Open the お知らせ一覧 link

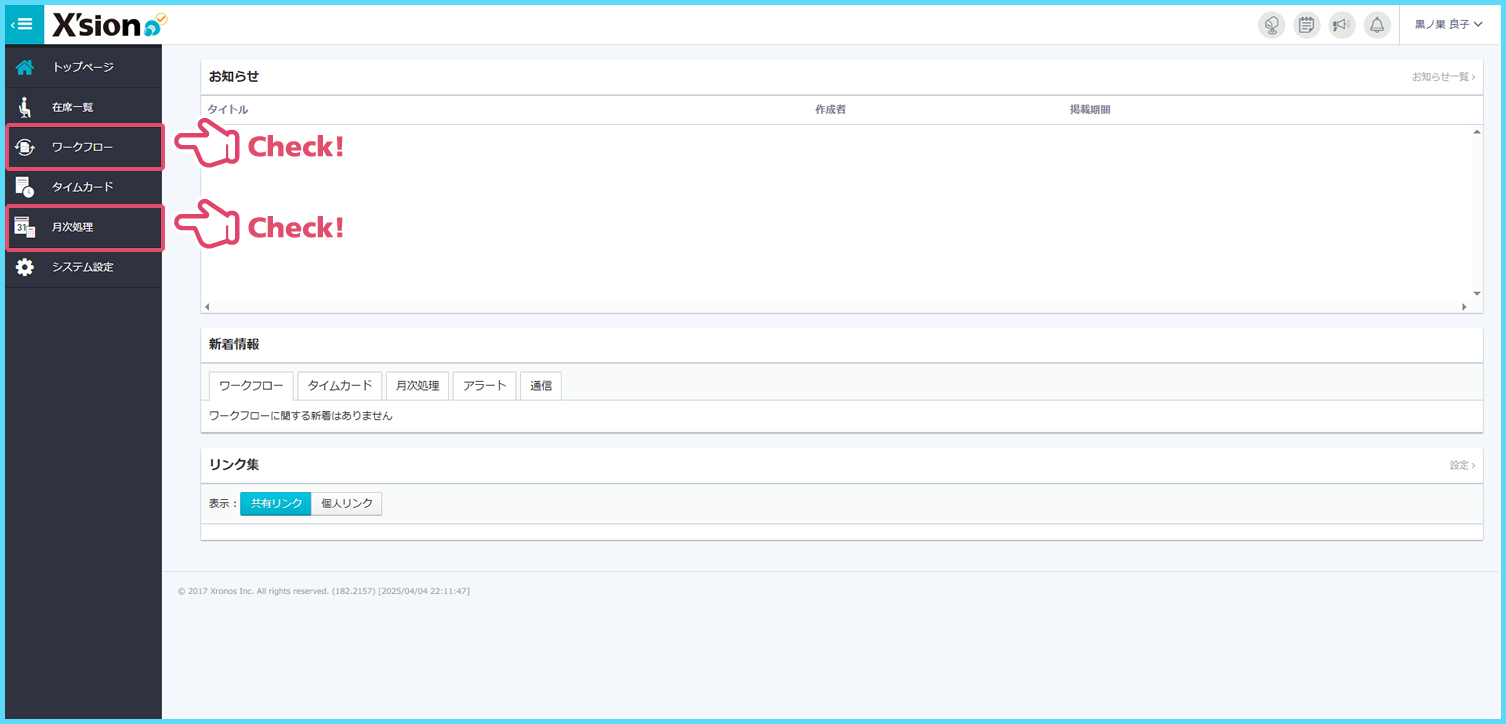pyautogui.click(x=1442, y=77)
